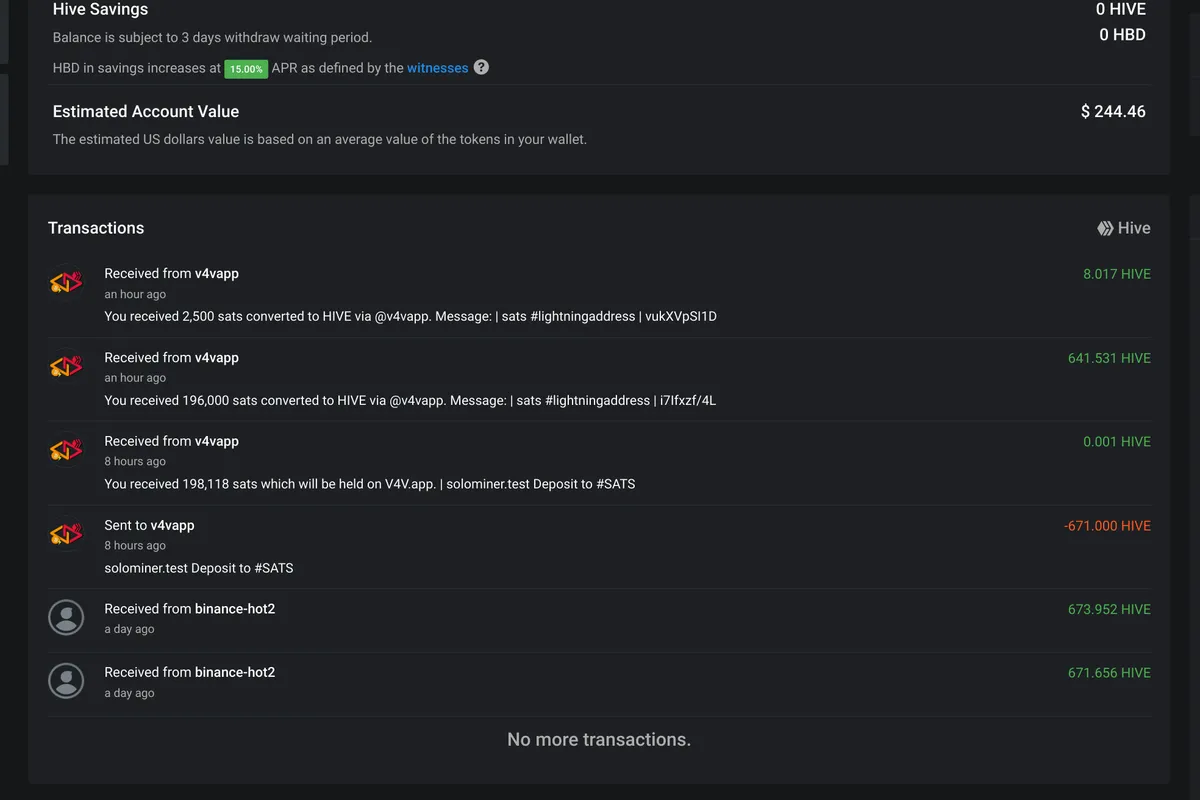Click 'No more transactions.' text
Image resolution: width=1200 pixels, height=800 pixels.
pos(599,740)
